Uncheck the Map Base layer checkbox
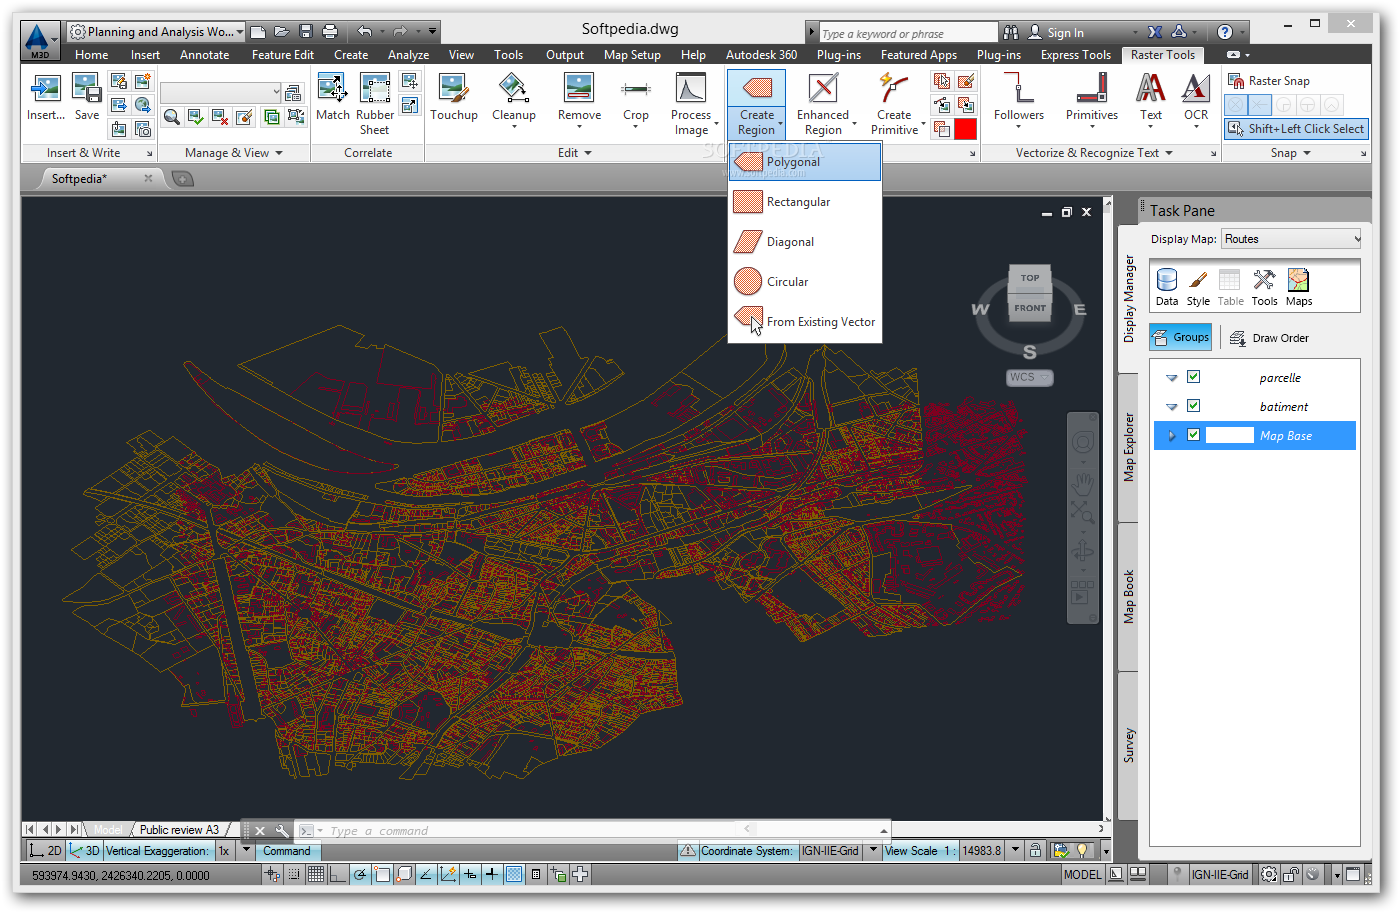 pyautogui.click(x=1193, y=435)
